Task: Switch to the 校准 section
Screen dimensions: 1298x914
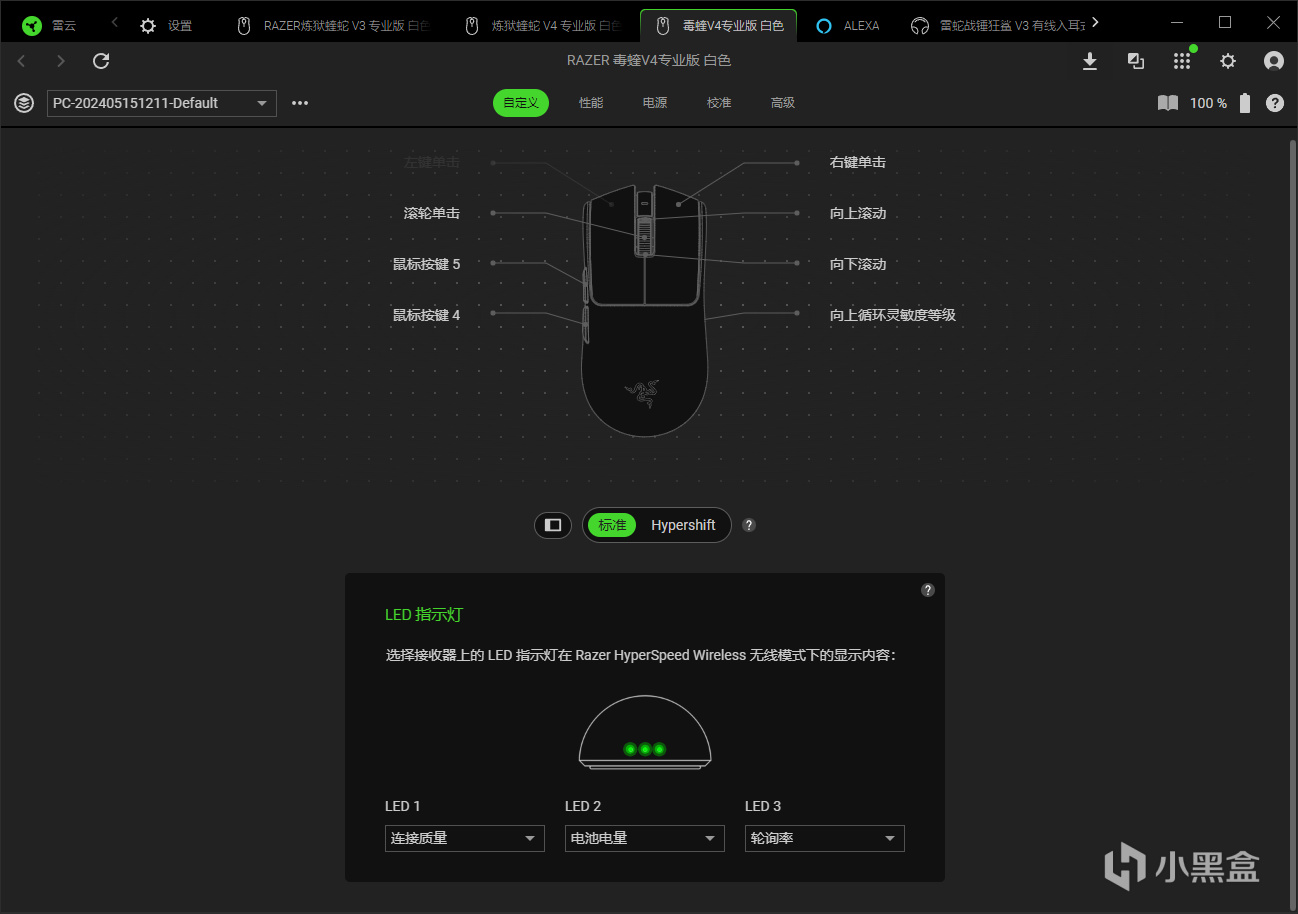Action: pos(719,103)
